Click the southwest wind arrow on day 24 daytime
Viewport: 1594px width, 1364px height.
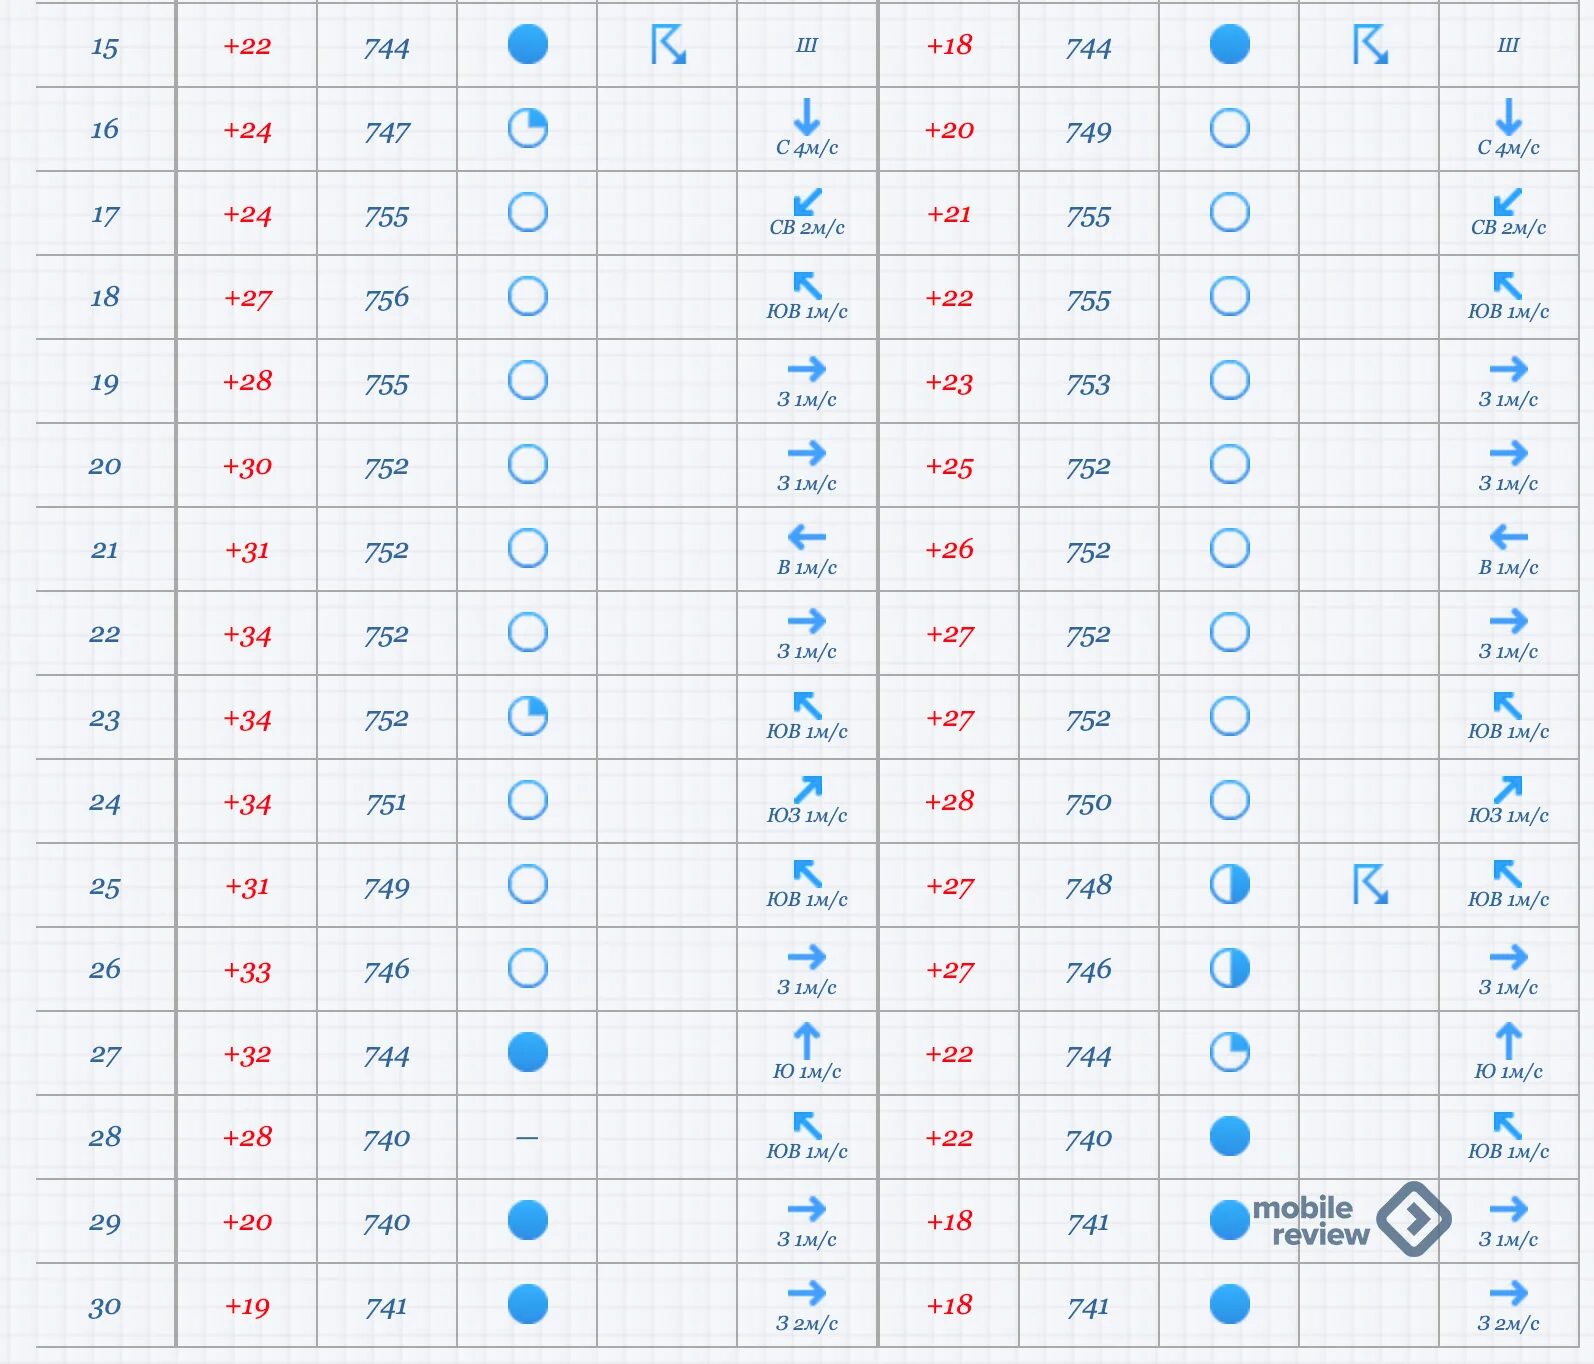pos(807,789)
